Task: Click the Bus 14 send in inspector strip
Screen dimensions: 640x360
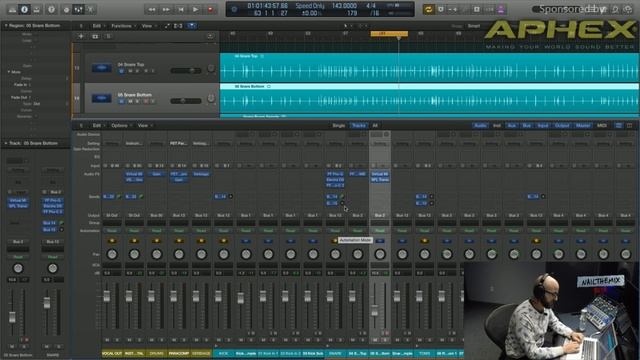Action: [x=49, y=223]
